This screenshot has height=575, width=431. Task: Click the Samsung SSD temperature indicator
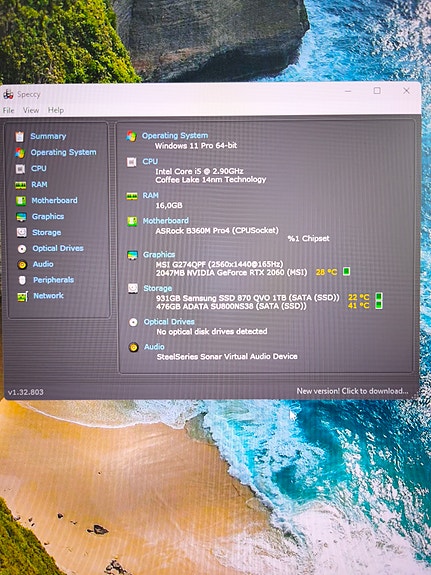[x=379, y=297]
